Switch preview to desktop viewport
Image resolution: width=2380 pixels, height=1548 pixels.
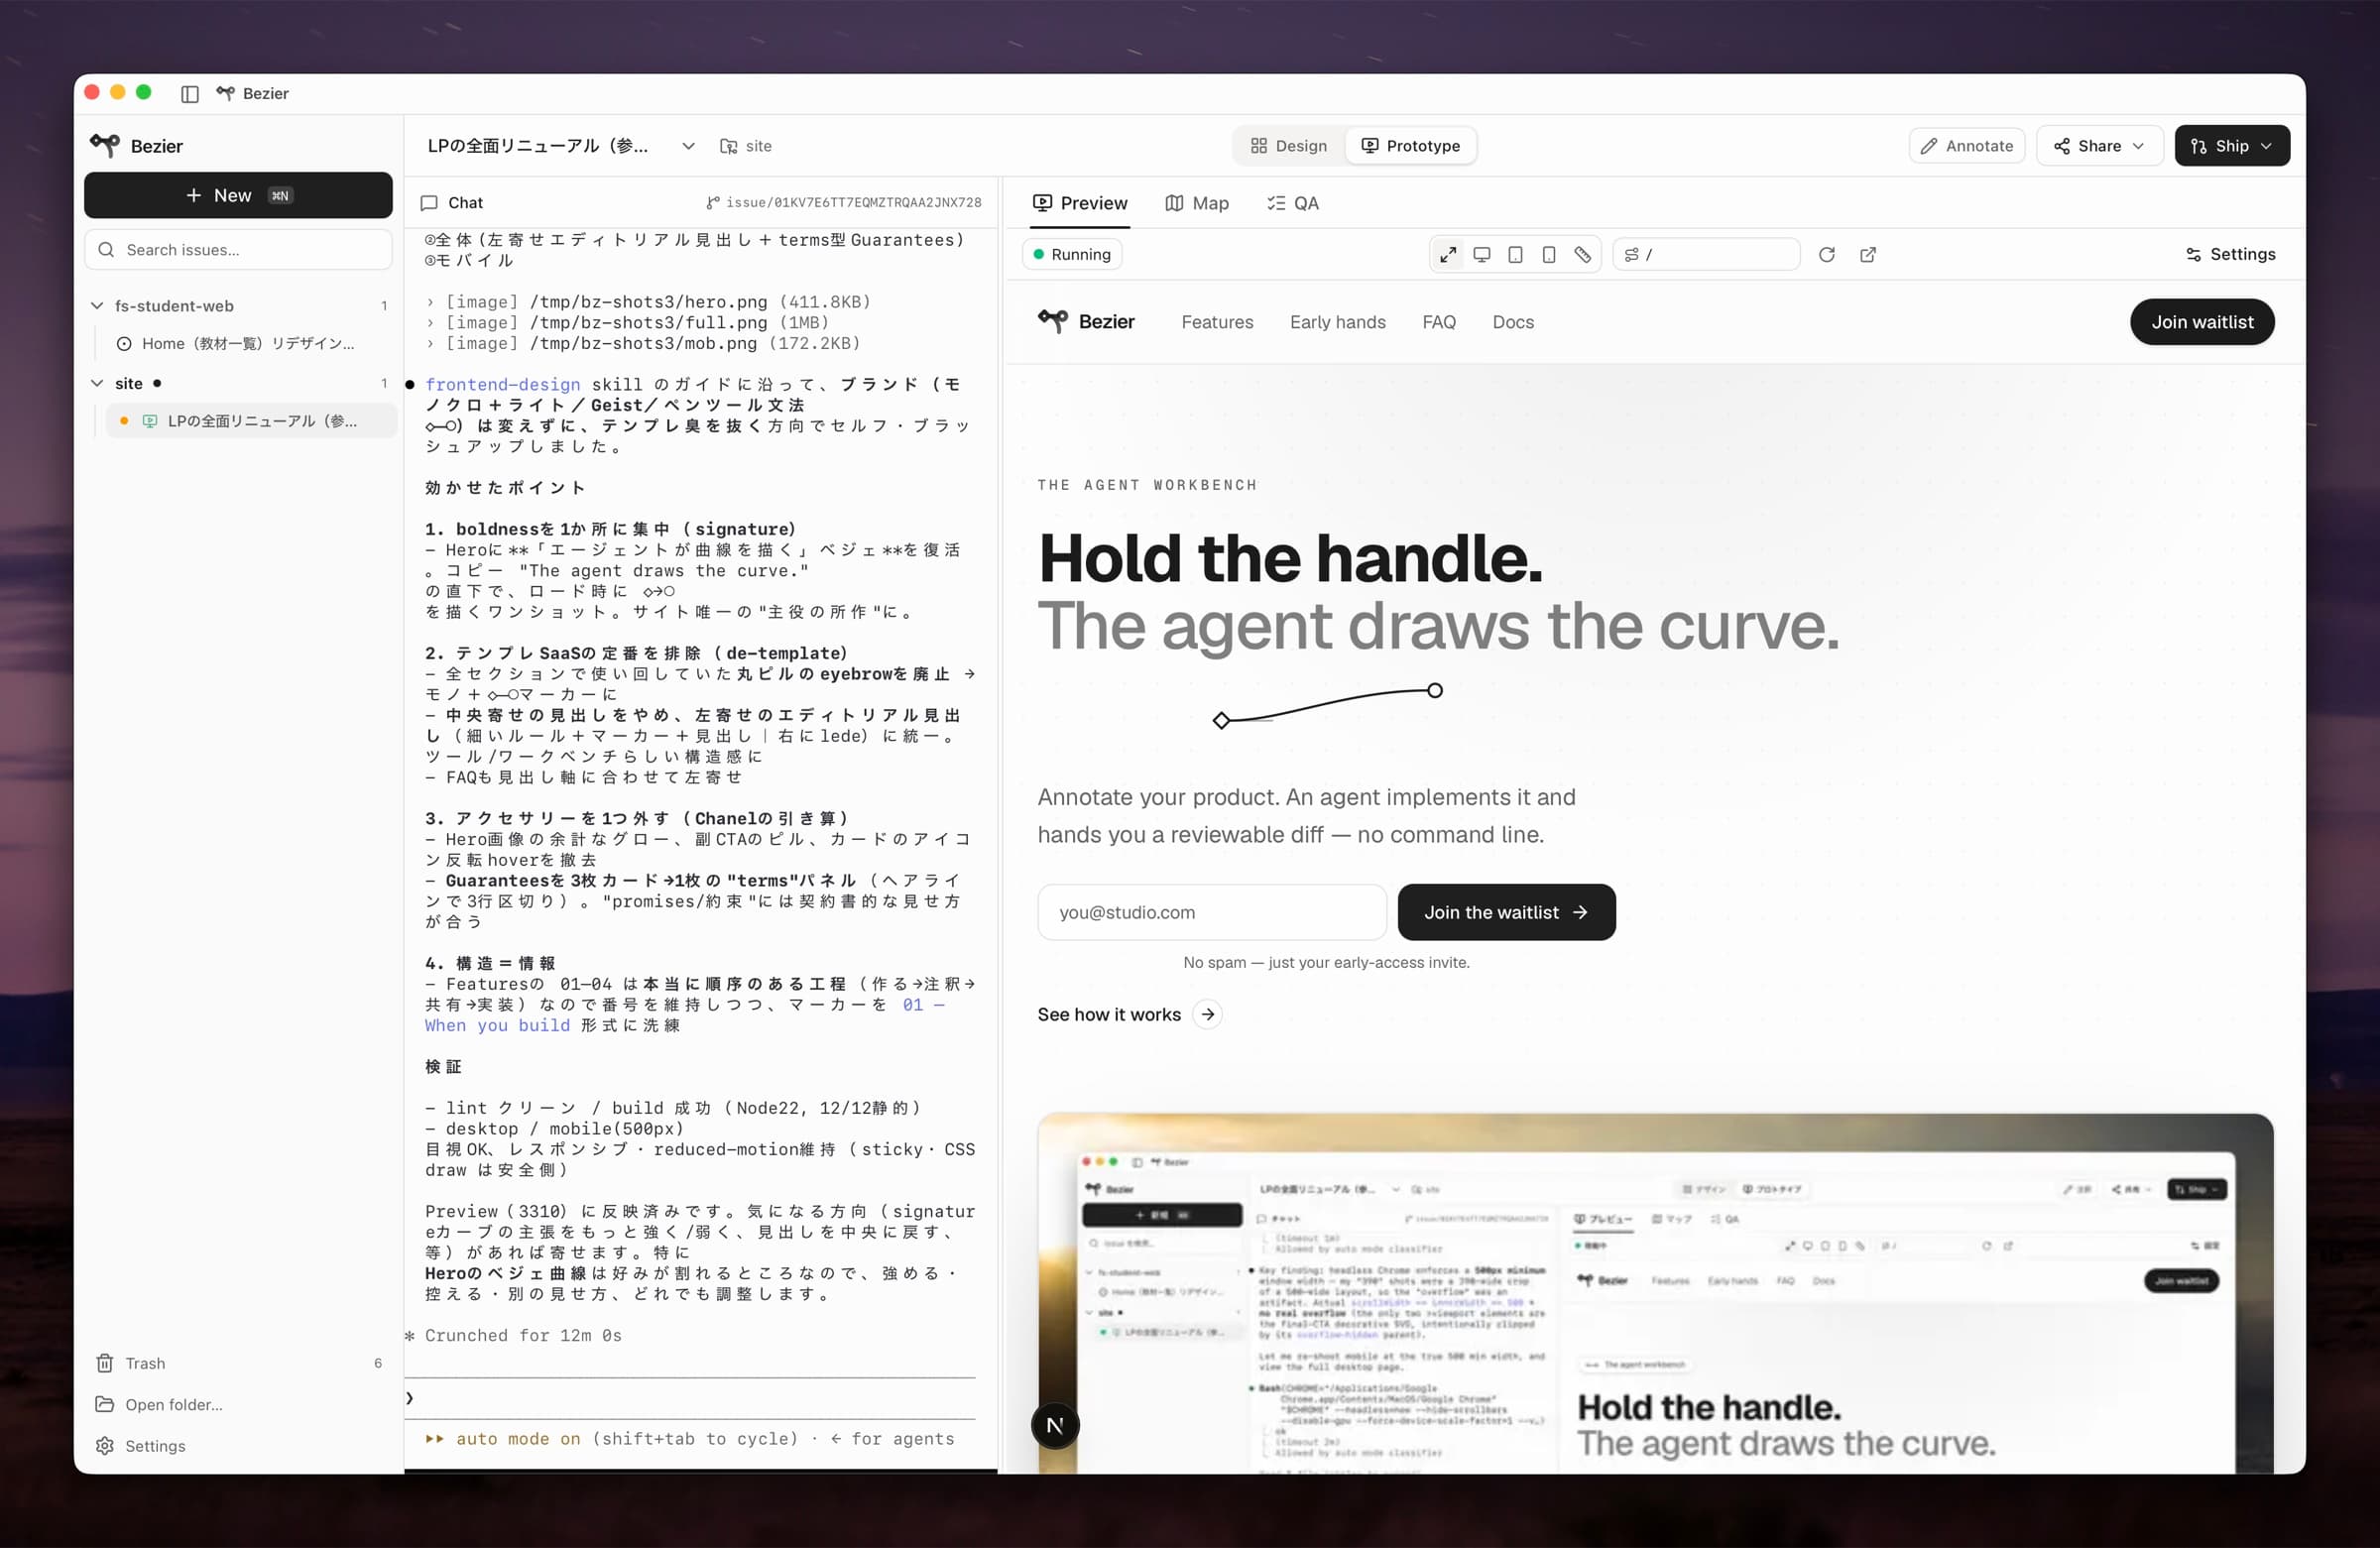click(1482, 254)
